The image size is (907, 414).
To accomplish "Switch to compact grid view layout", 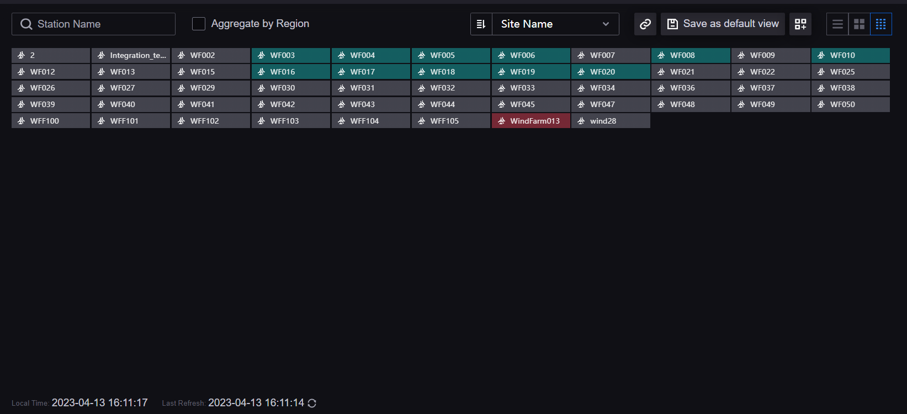I will pos(880,24).
